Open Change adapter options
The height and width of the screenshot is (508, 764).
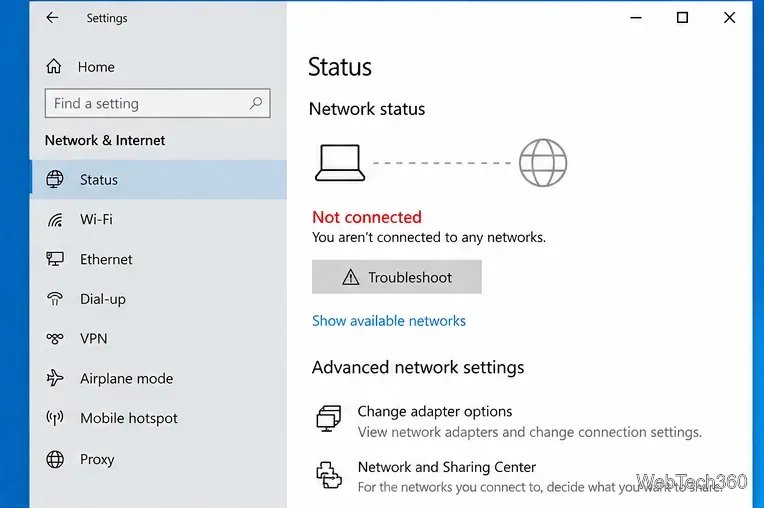435,412
